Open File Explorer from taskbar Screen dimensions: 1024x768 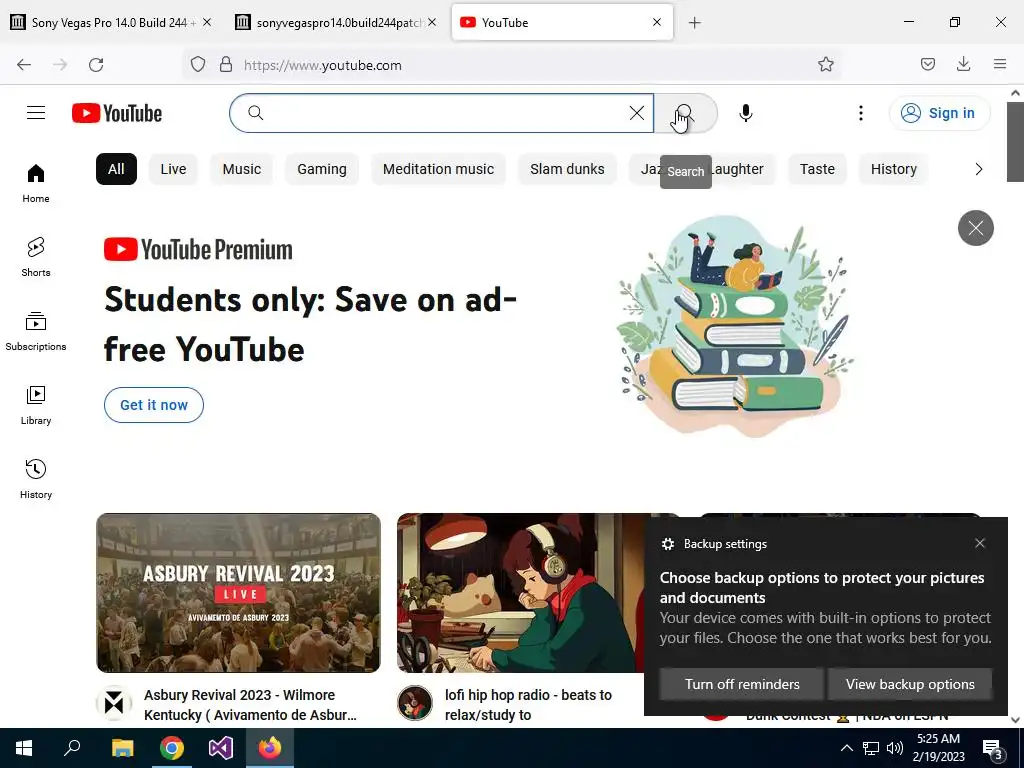[122, 748]
